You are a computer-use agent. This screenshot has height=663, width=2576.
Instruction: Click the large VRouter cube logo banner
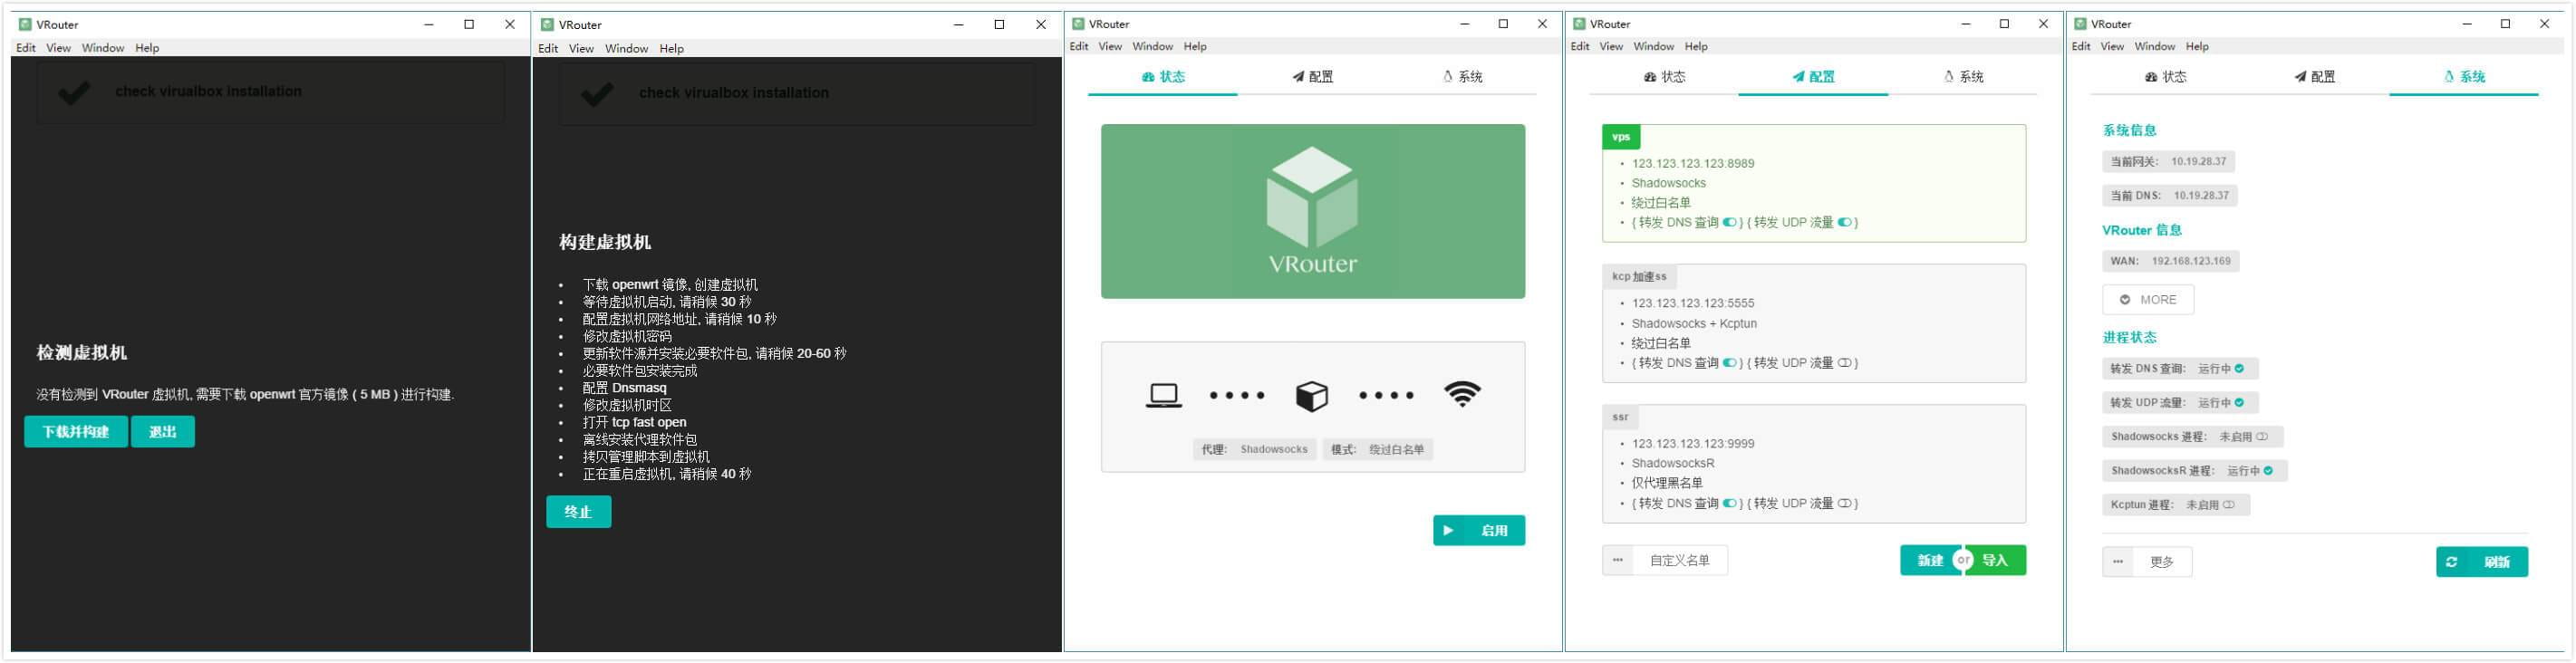(x=1312, y=211)
